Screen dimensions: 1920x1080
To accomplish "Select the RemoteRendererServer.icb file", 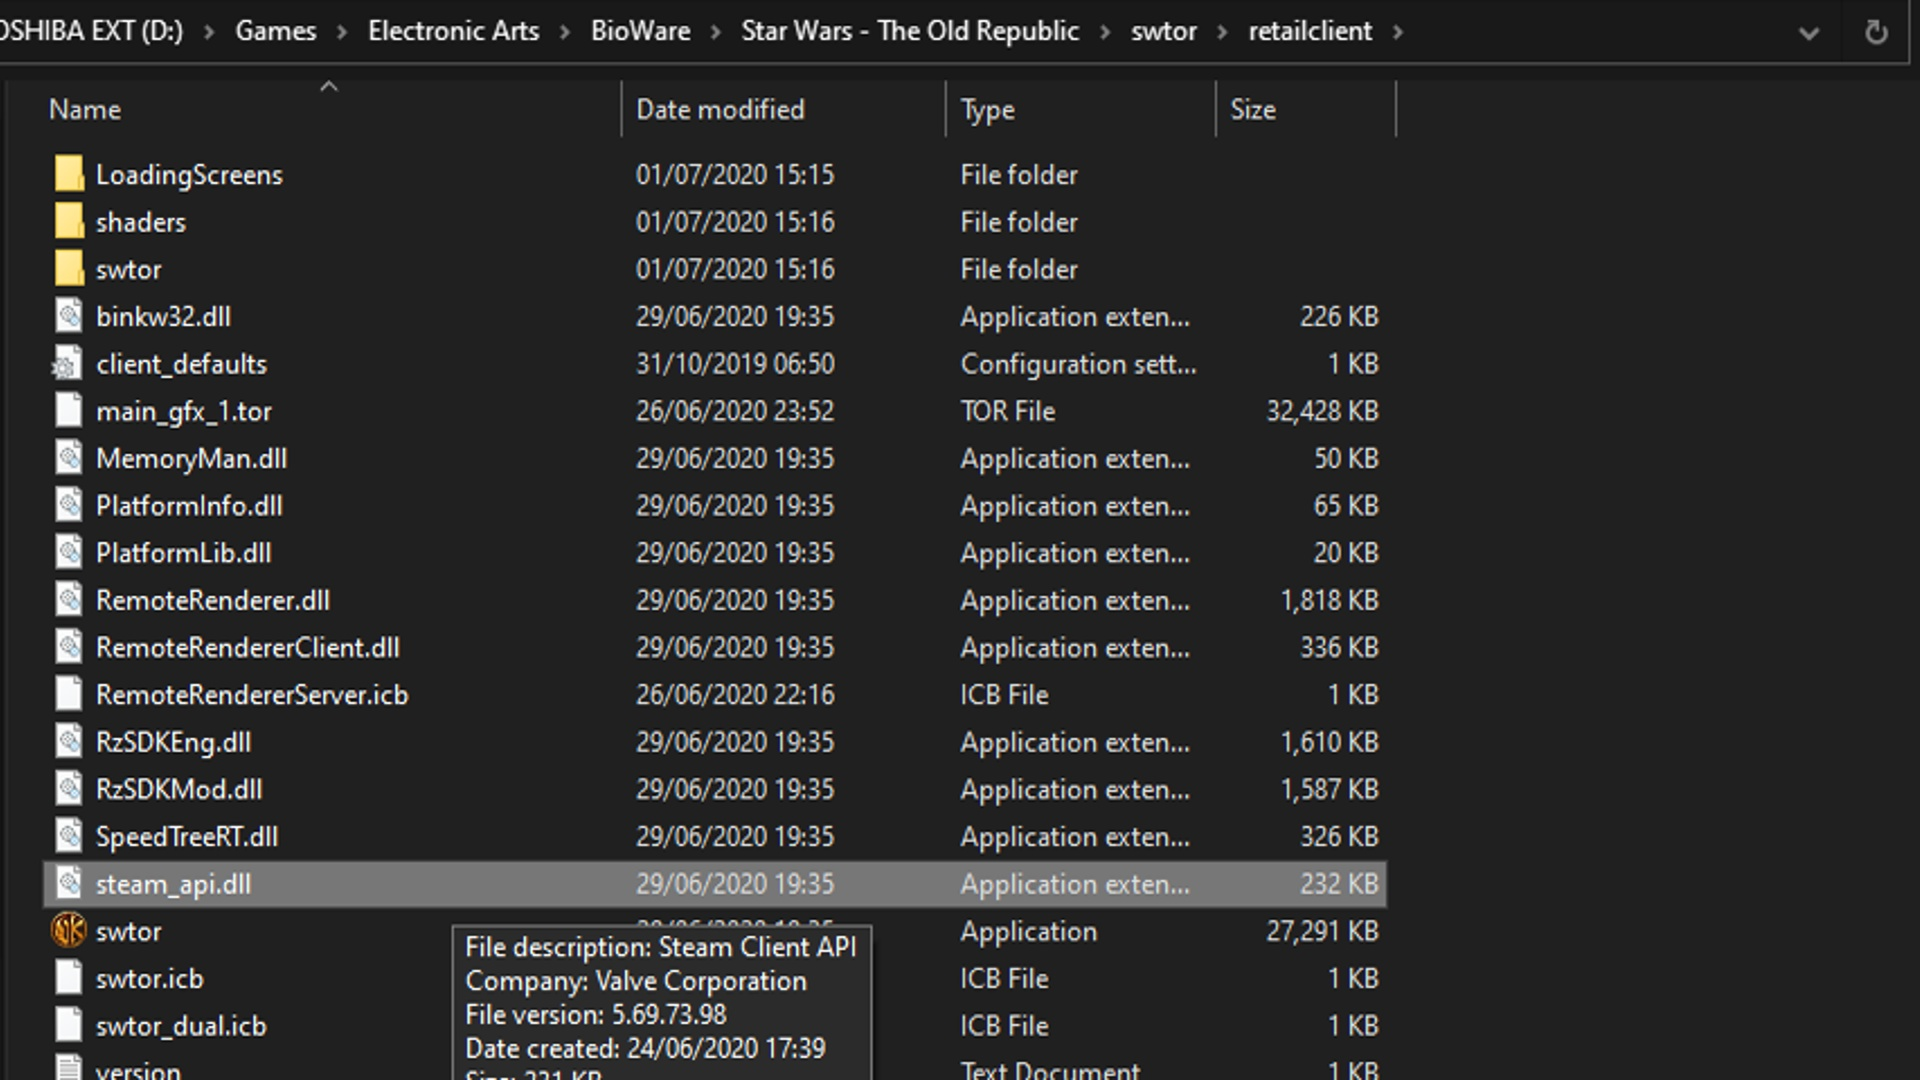I will [x=252, y=694].
